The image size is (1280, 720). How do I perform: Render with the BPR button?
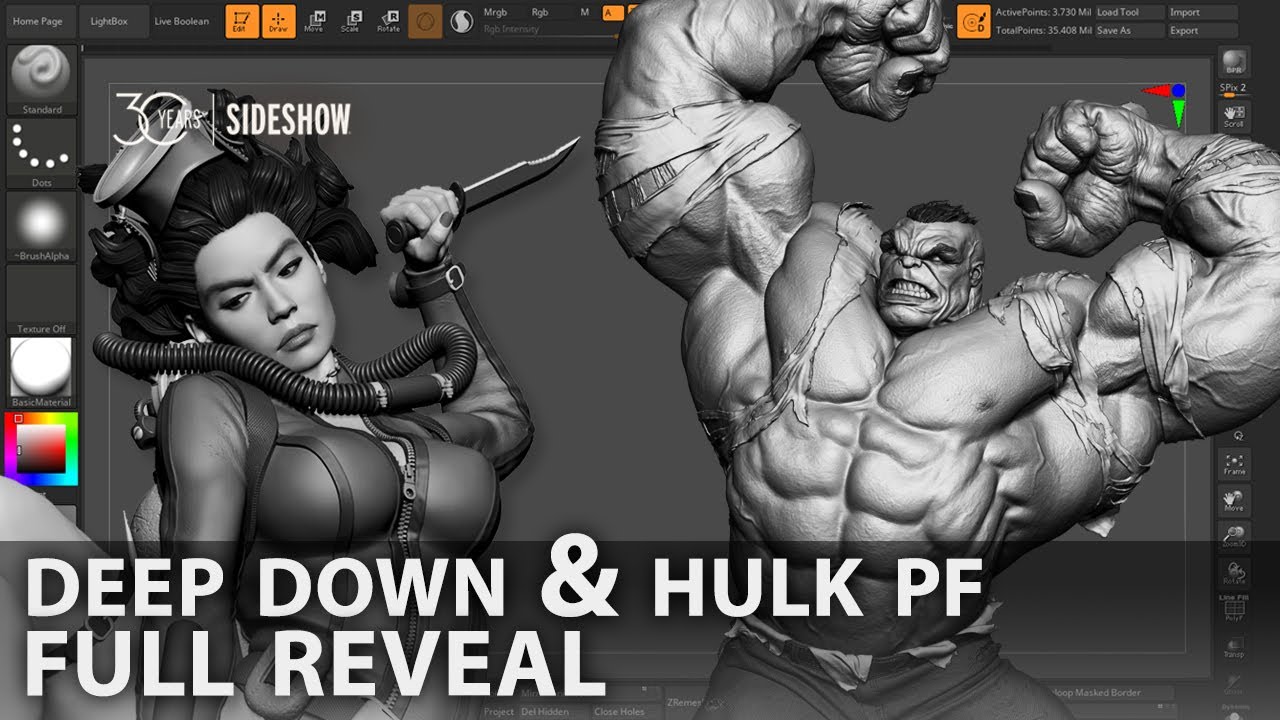[1234, 62]
